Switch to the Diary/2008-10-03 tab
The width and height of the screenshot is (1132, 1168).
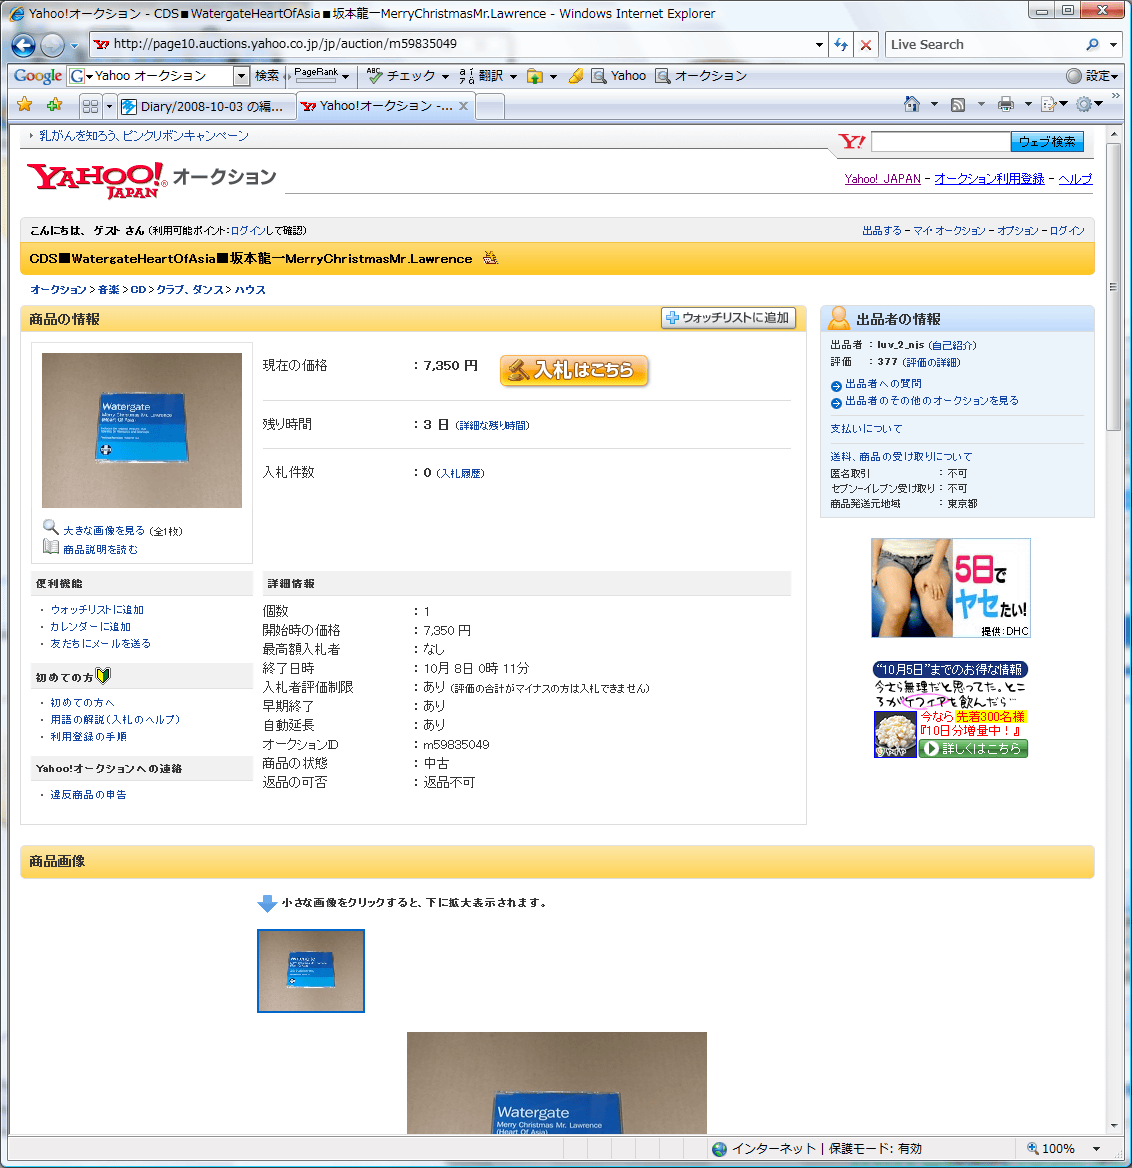[205, 106]
